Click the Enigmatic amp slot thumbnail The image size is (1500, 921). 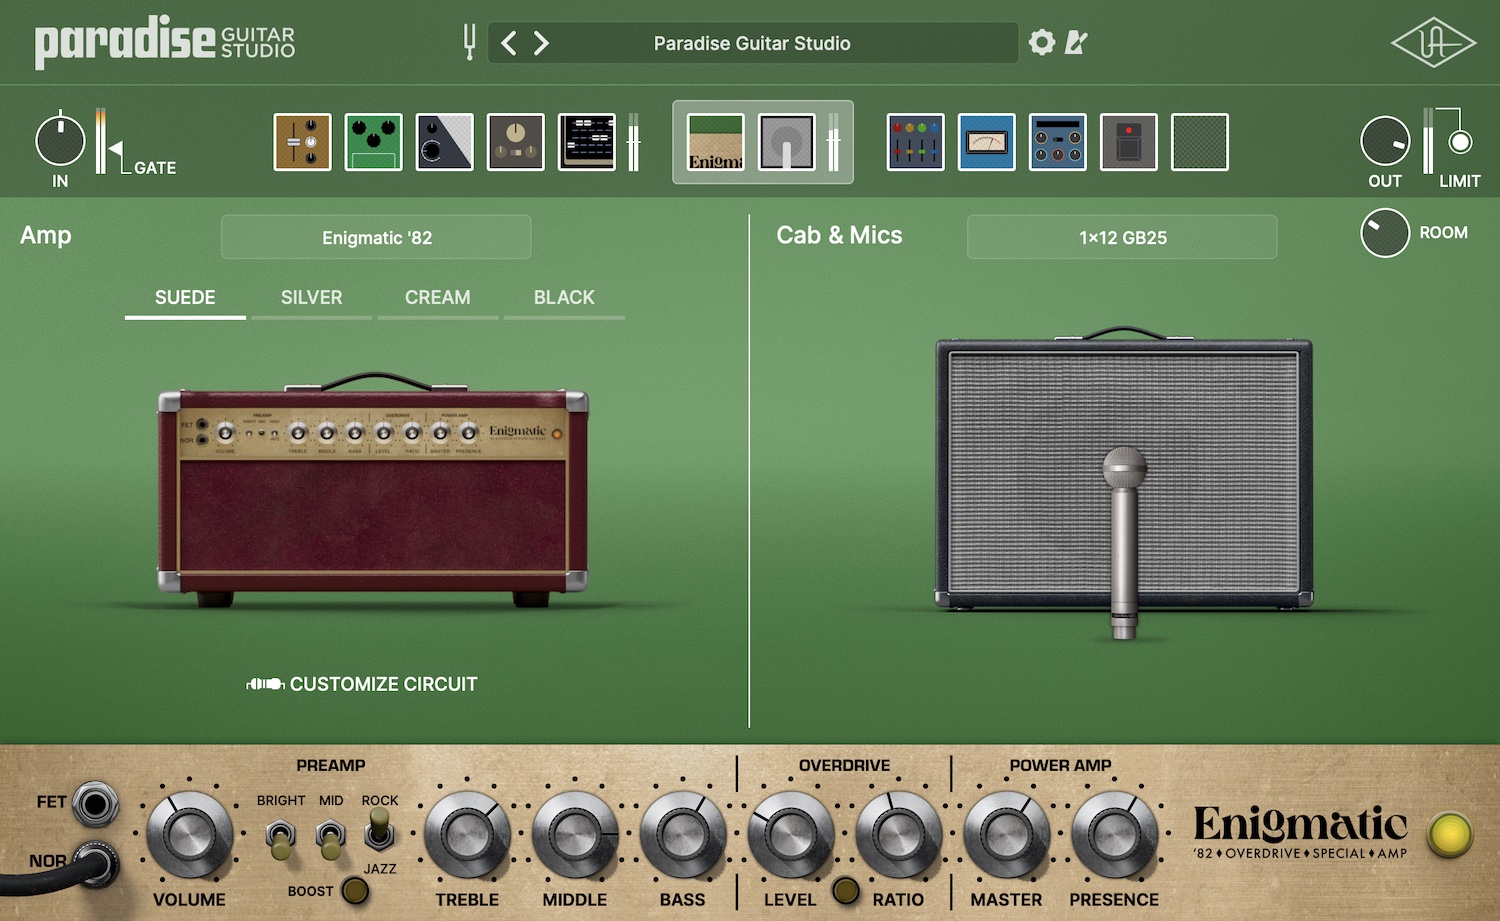click(x=716, y=142)
